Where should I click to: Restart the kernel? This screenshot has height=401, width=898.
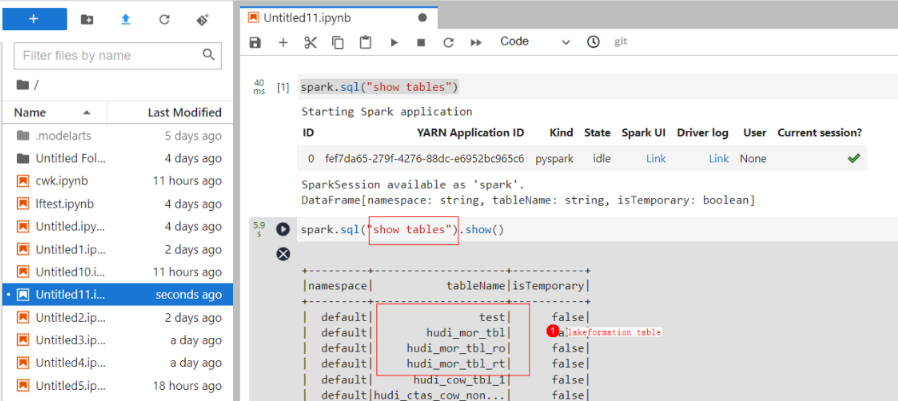click(448, 42)
